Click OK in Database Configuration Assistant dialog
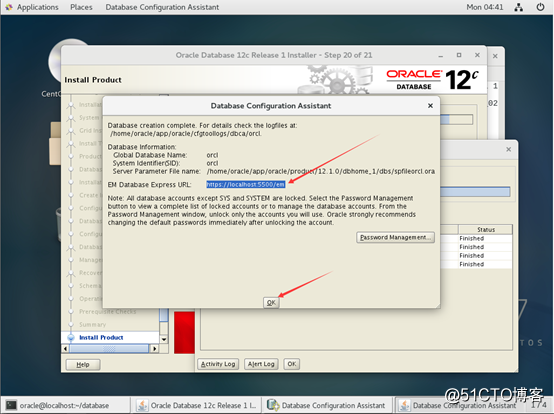The width and height of the screenshot is (554, 414). 271,303
